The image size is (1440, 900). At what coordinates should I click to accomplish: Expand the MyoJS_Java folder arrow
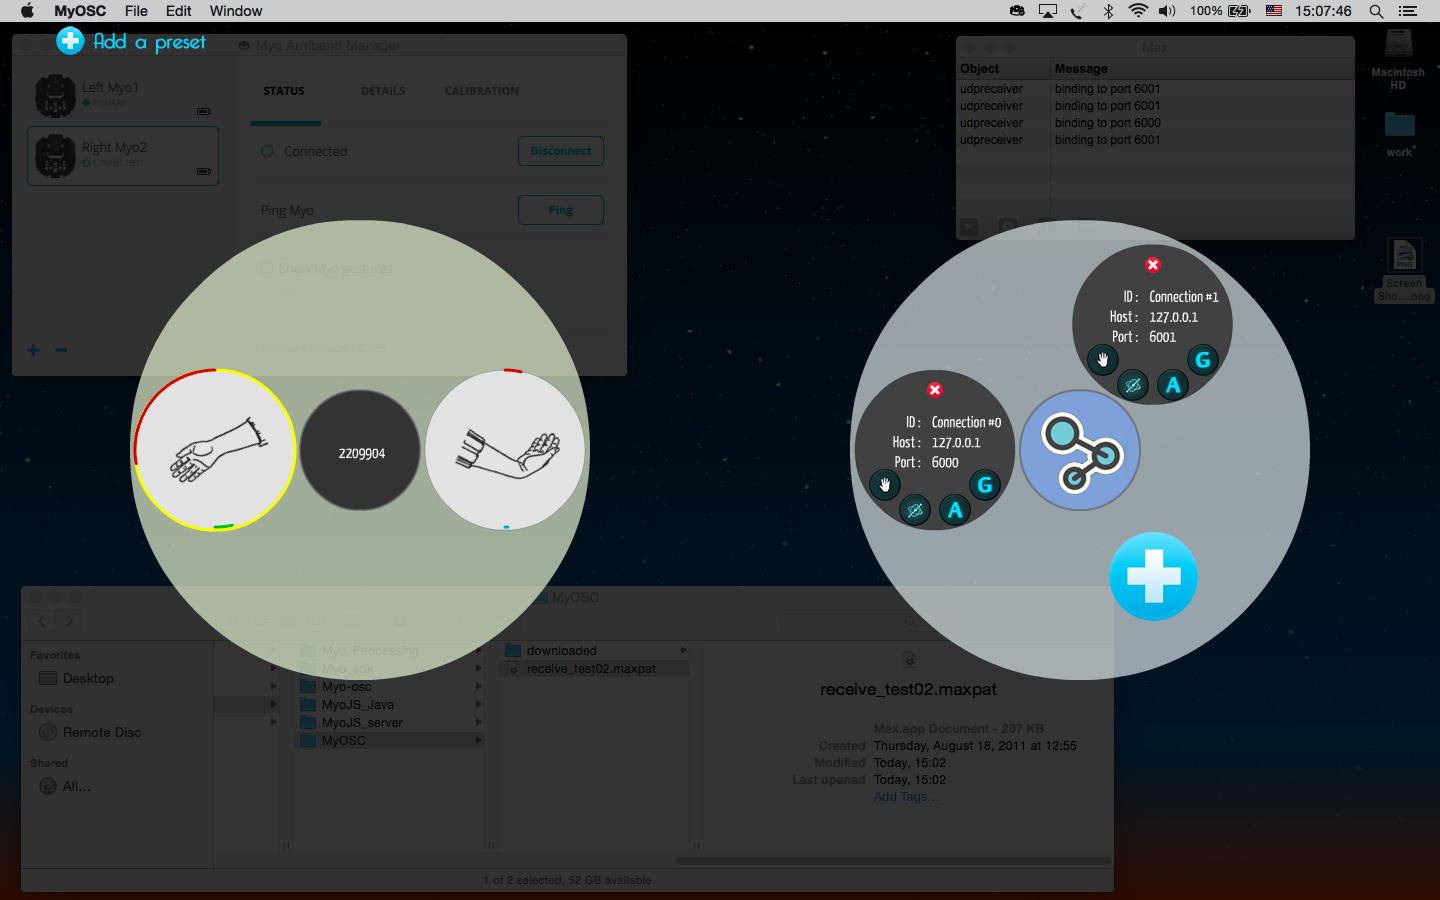point(479,705)
